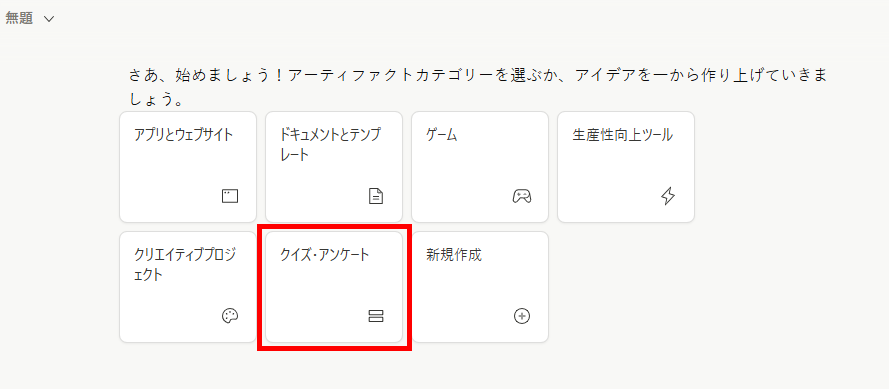Click the ゲーム label text
Screen dimensions: 889x389
441,135
